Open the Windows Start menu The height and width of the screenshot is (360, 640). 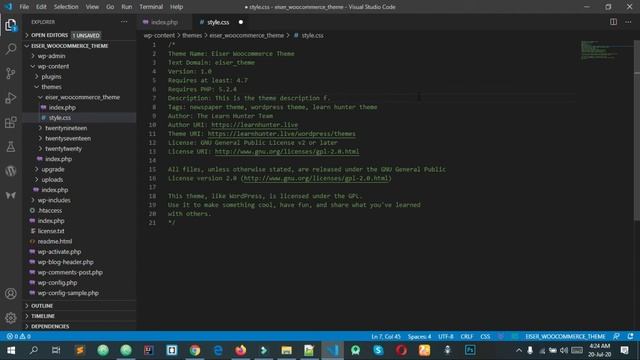[11, 350]
